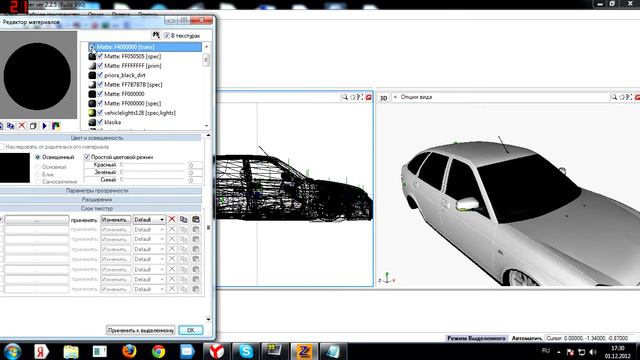Adjust the 'Красный' red slider
Viewport: 640px width, 360px height.
[x=153, y=164]
